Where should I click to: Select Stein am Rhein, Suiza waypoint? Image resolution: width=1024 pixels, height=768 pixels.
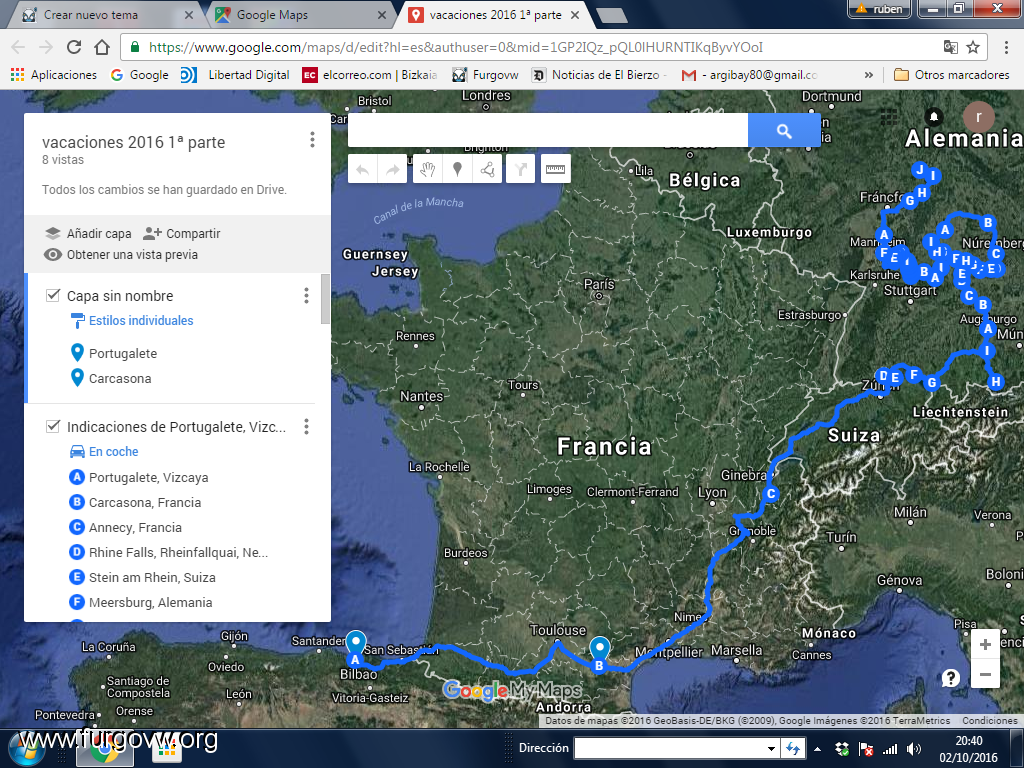[152, 577]
